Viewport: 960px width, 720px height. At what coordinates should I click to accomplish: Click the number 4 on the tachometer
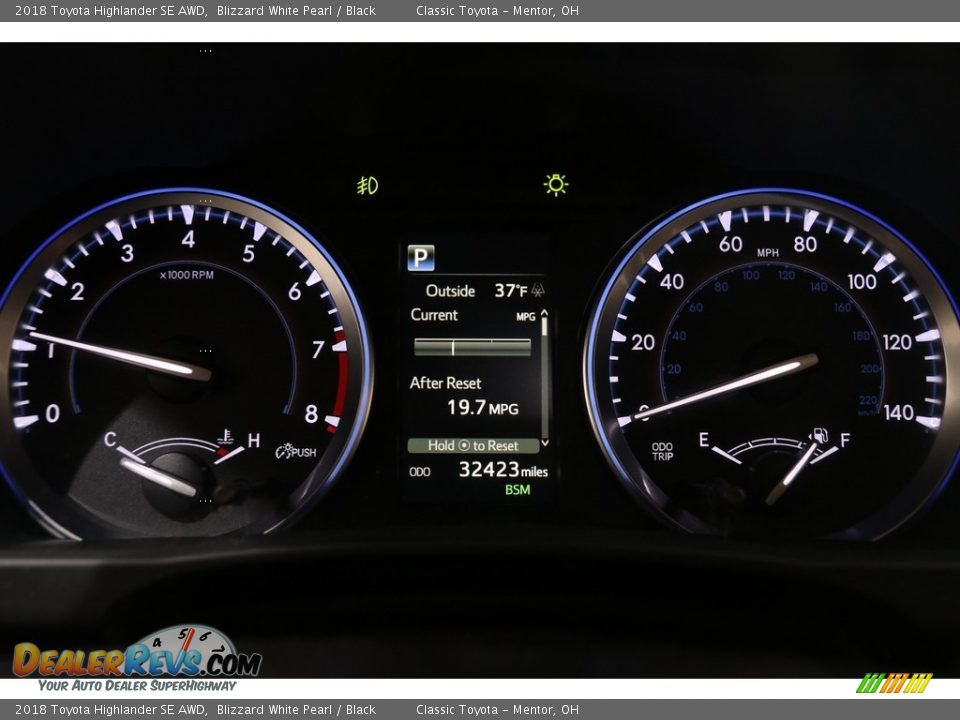188,239
